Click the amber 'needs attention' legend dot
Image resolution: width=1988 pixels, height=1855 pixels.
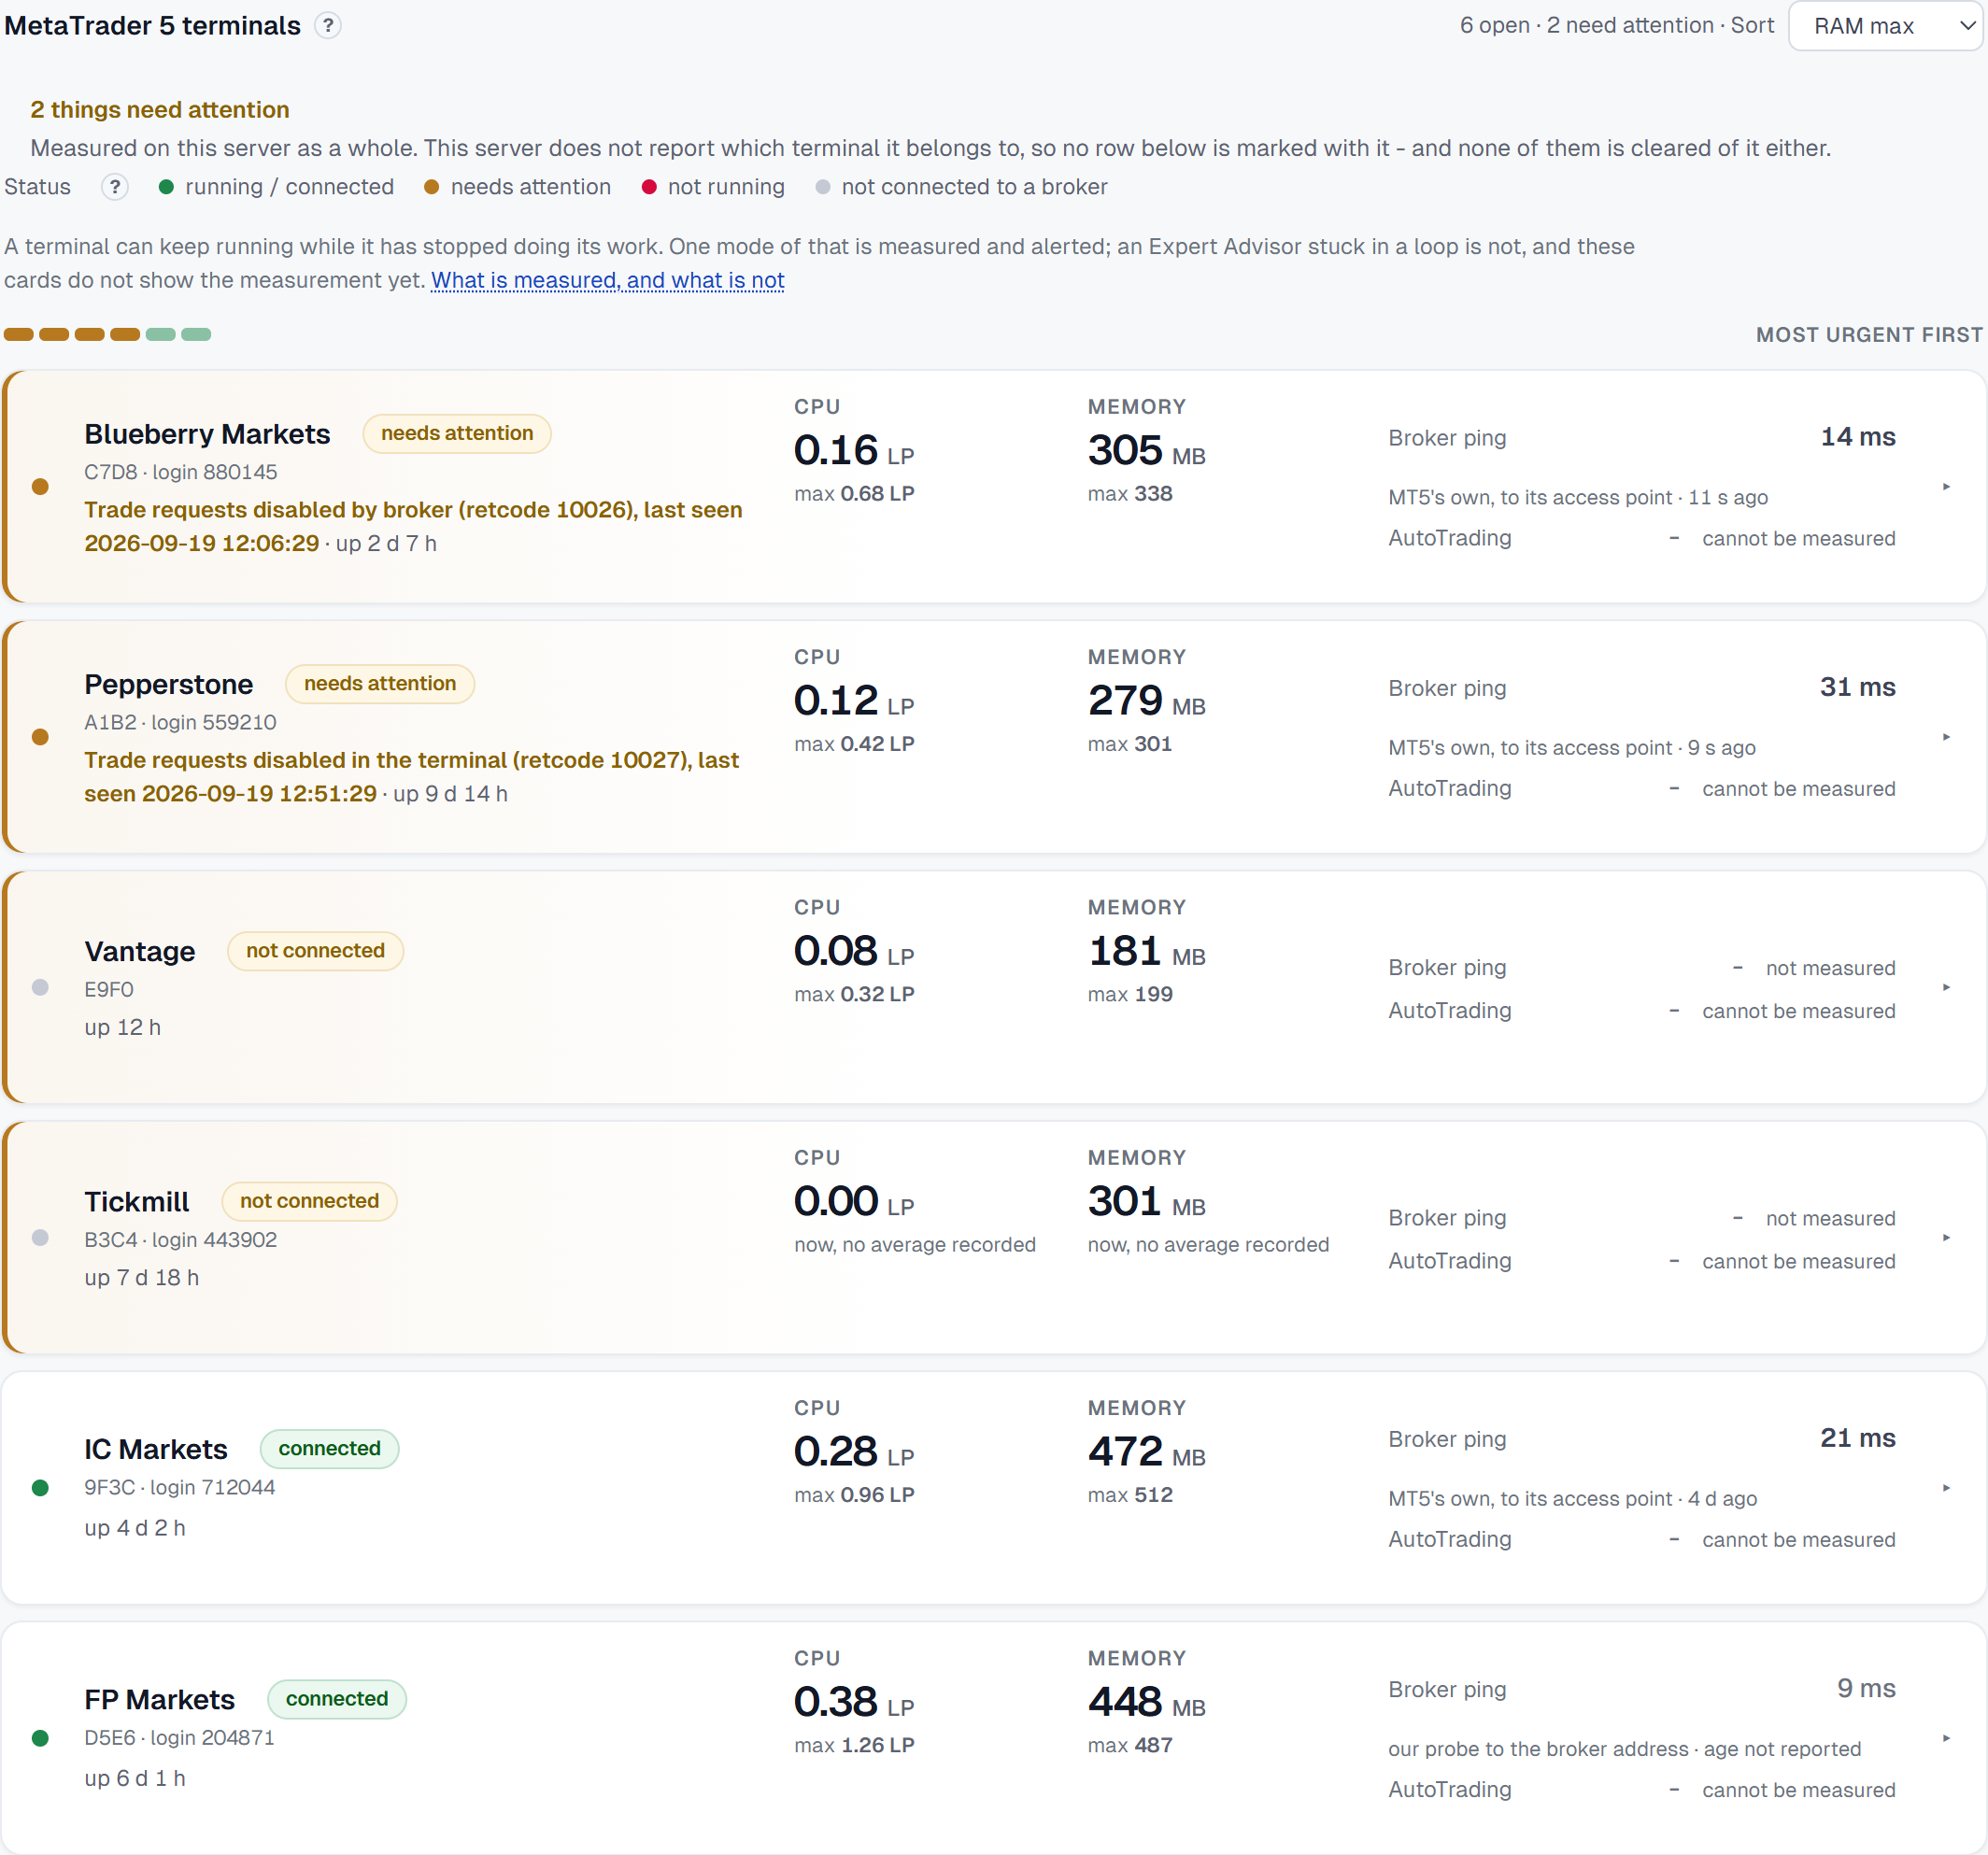[431, 187]
